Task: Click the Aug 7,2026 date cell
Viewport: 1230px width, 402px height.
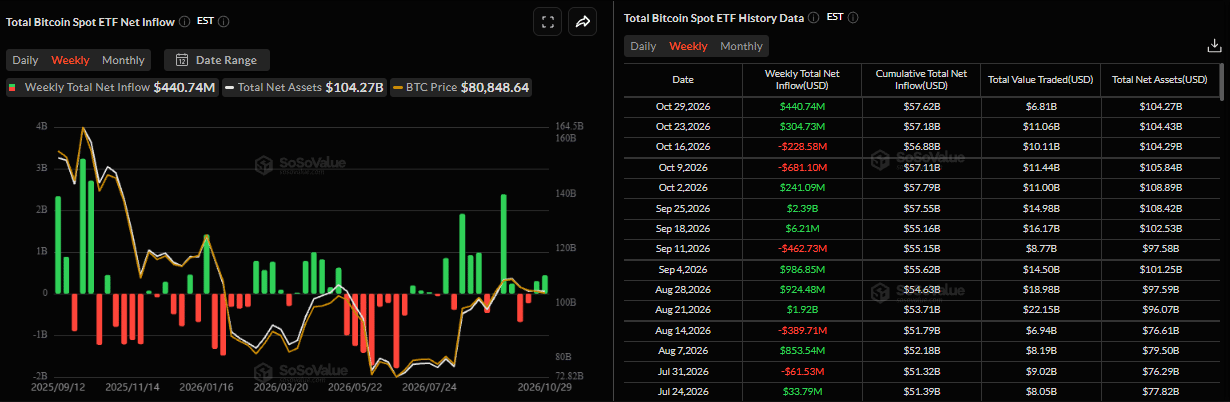Action: tap(682, 349)
